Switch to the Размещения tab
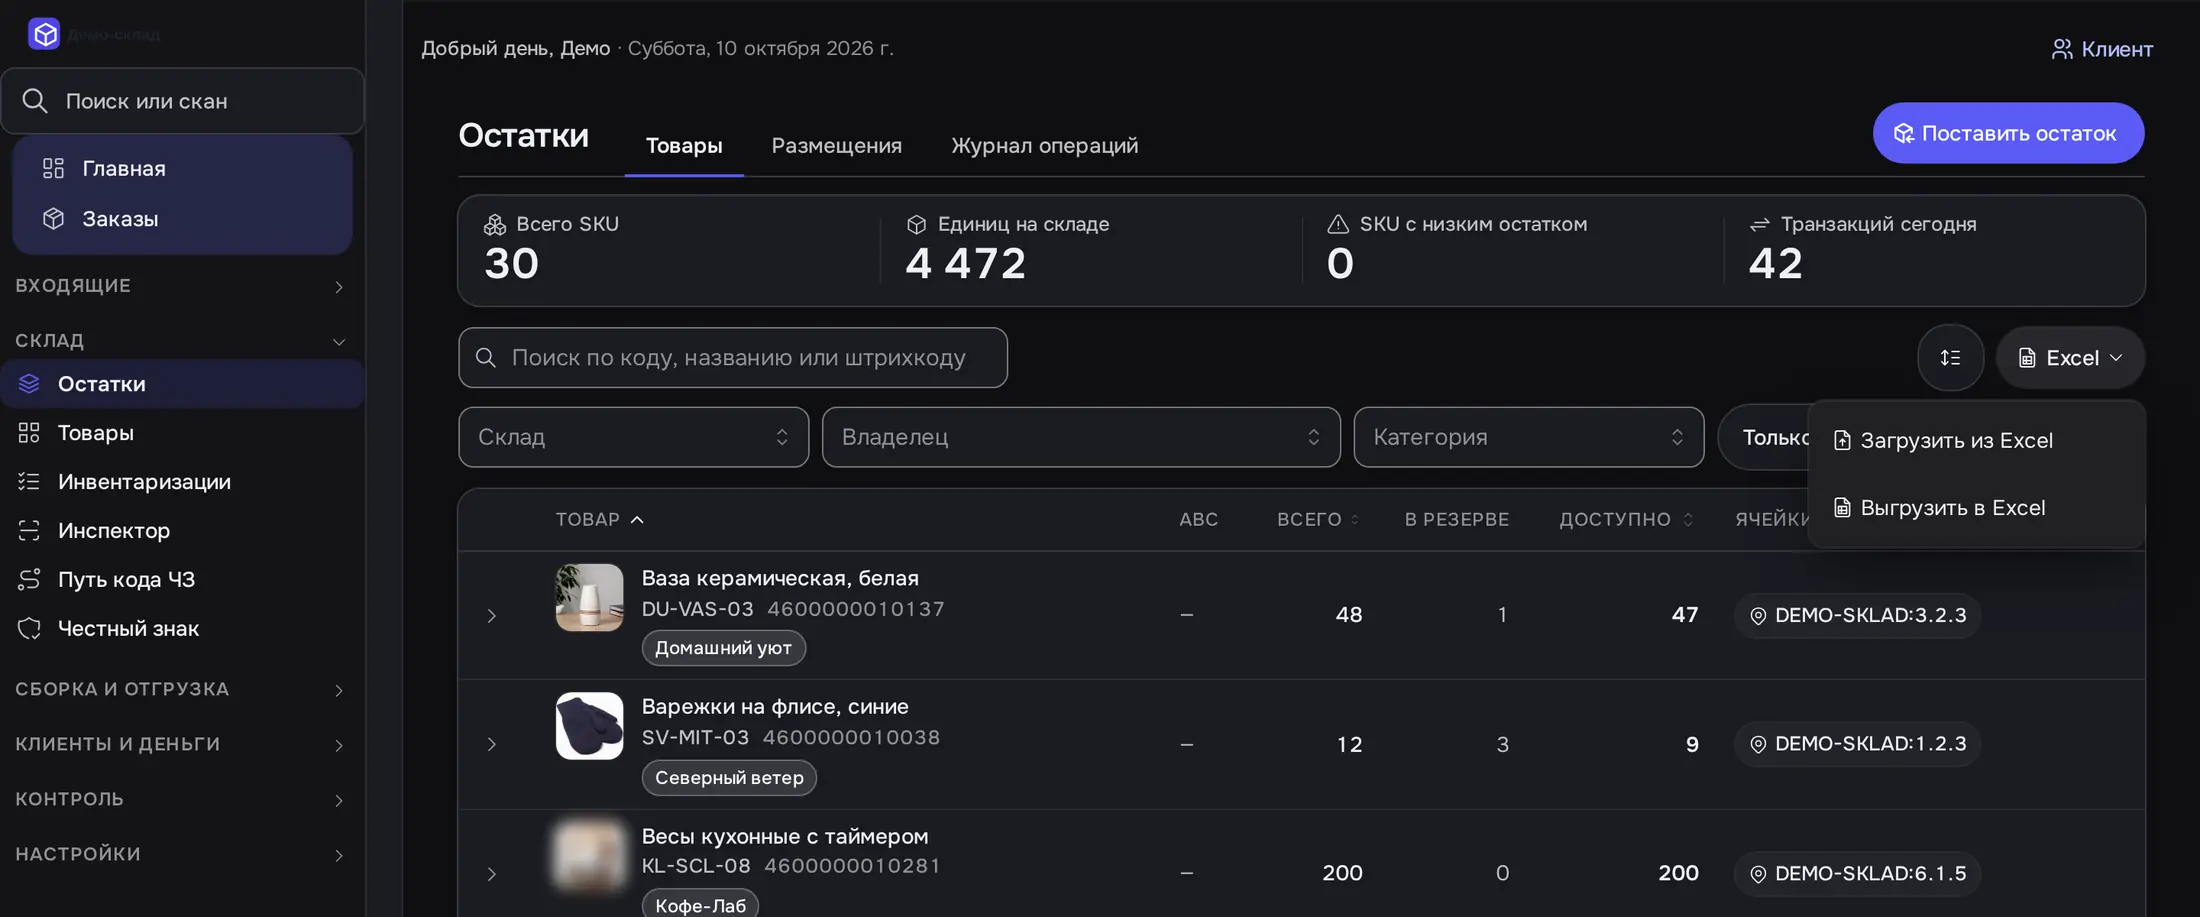Viewport: 2200px width, 917px height. (x=836, y=146)
